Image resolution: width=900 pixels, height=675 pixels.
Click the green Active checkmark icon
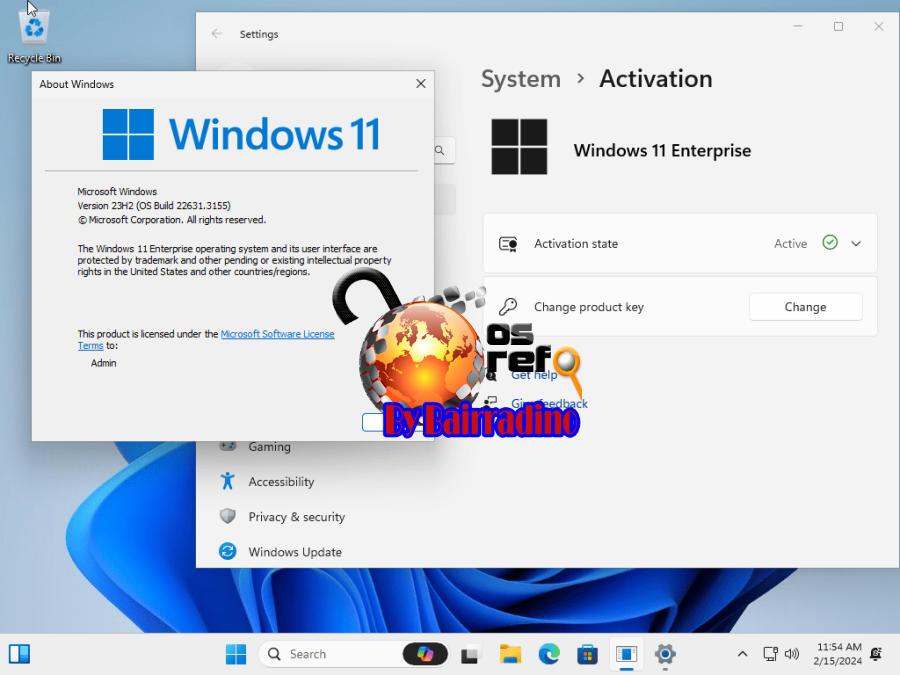point(830,243)
